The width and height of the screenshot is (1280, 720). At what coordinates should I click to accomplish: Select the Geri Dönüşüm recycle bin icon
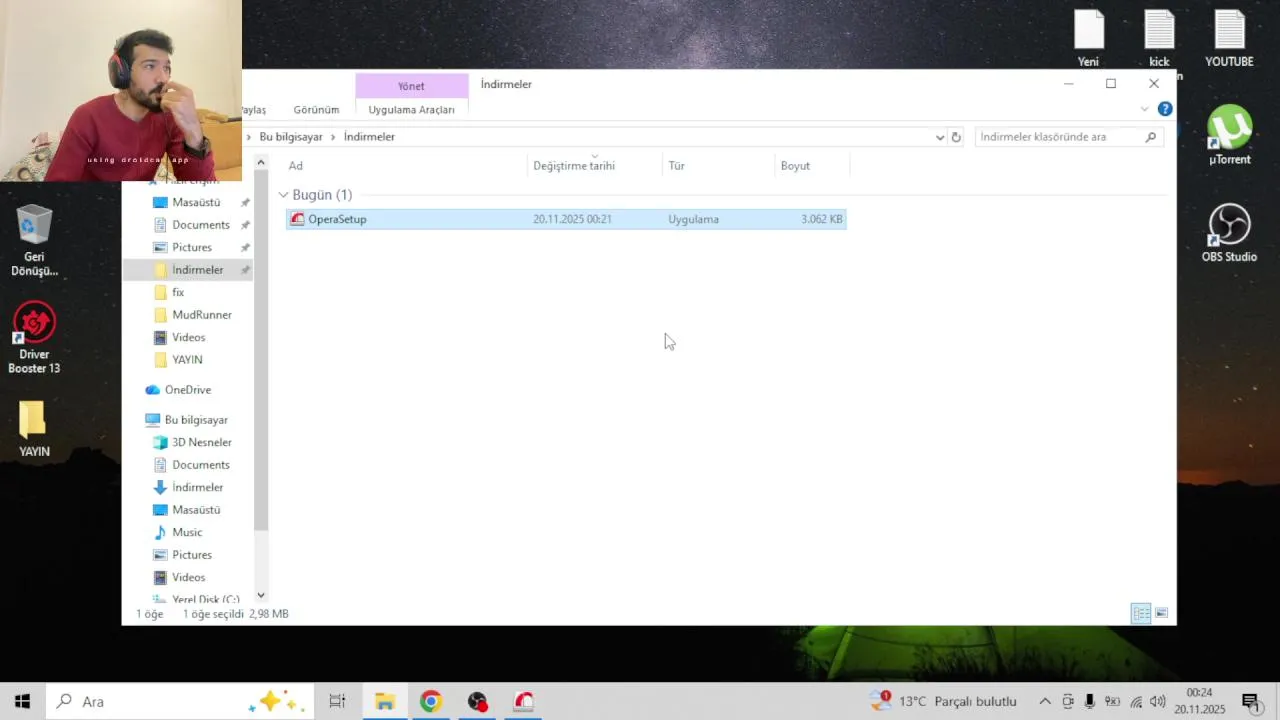[x=34, y=241]
